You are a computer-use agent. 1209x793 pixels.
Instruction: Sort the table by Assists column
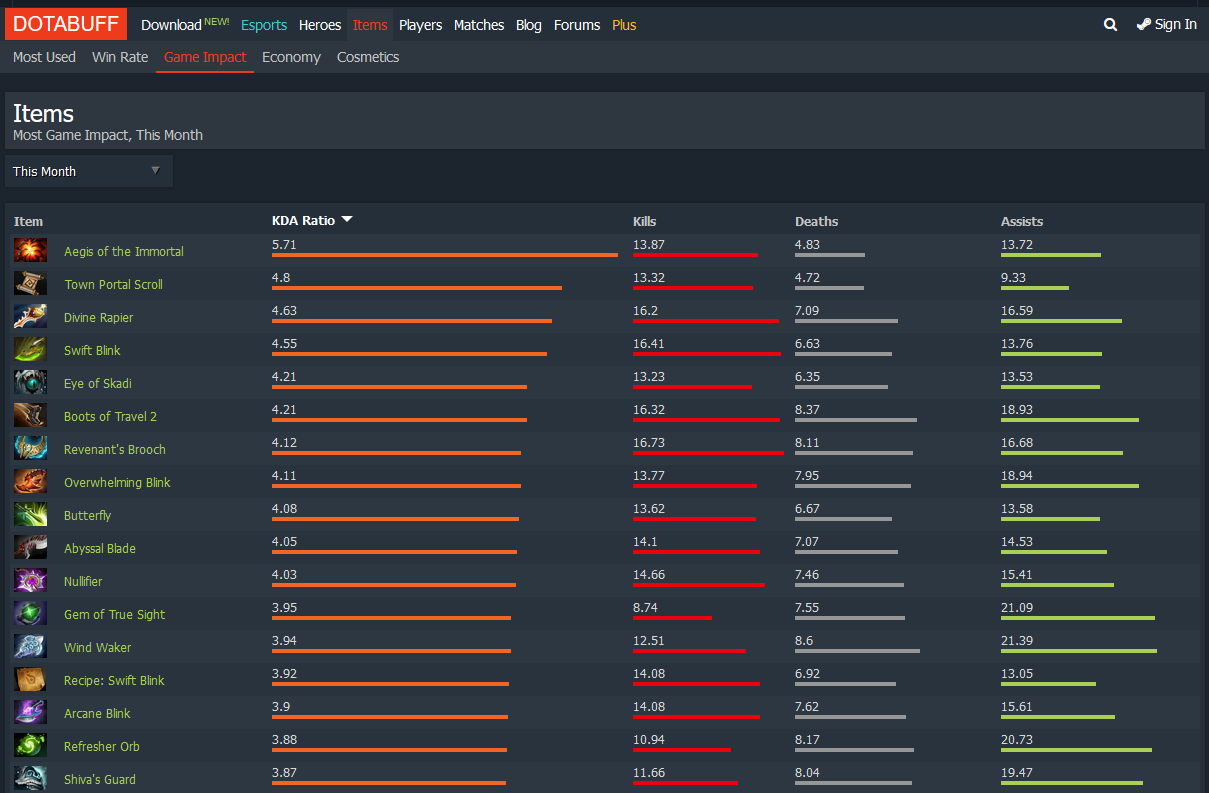1022,221
